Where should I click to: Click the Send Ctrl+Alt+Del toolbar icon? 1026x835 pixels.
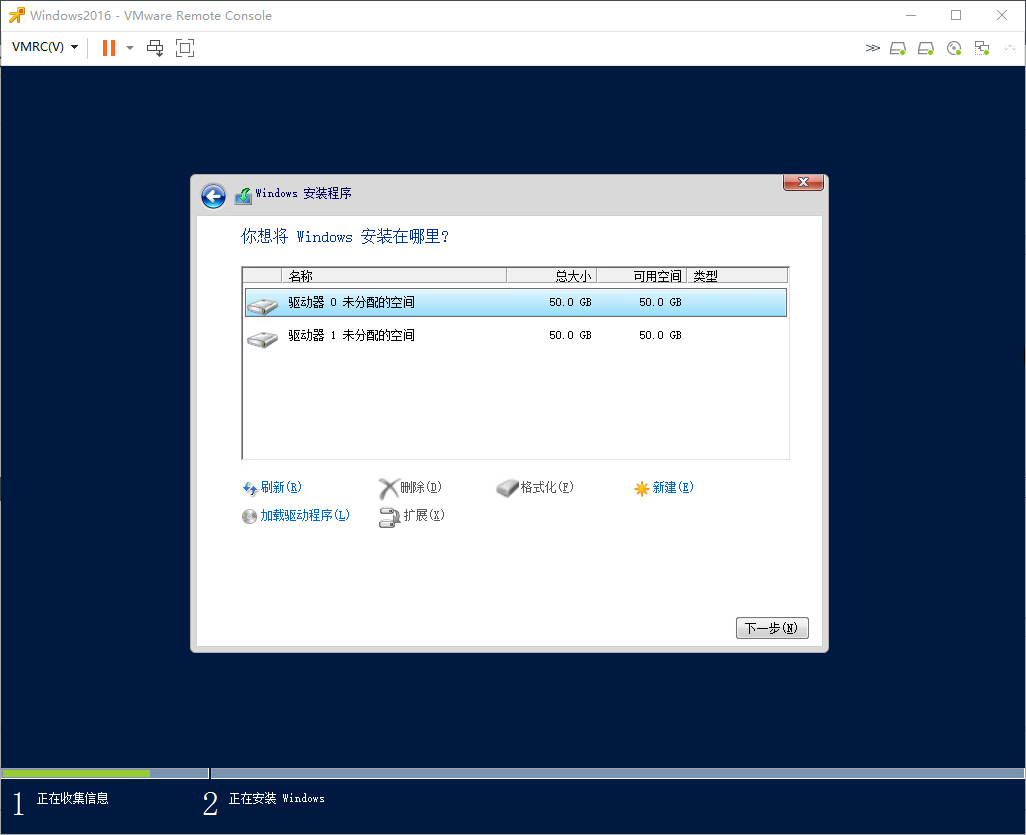(x=155, y=48)
